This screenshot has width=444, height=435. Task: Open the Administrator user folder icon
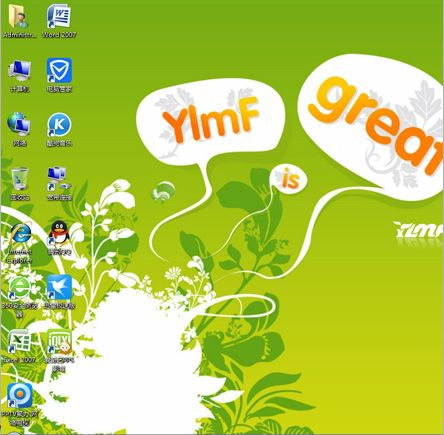(18, 17)
